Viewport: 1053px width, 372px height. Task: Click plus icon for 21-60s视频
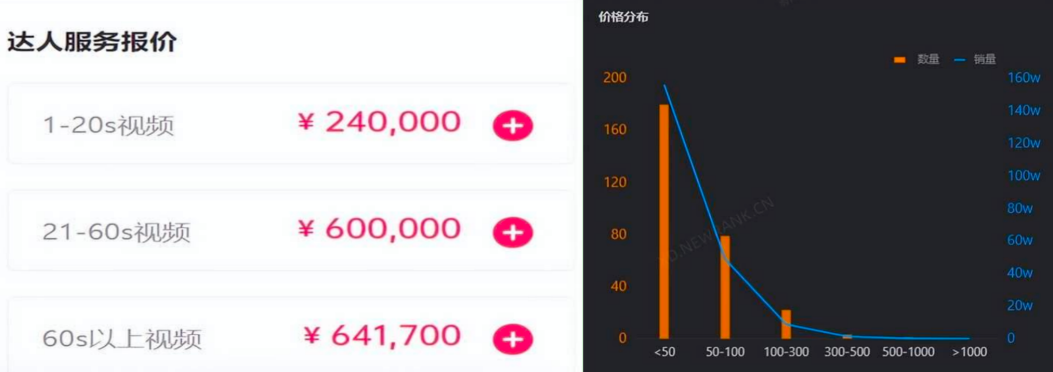513,232
